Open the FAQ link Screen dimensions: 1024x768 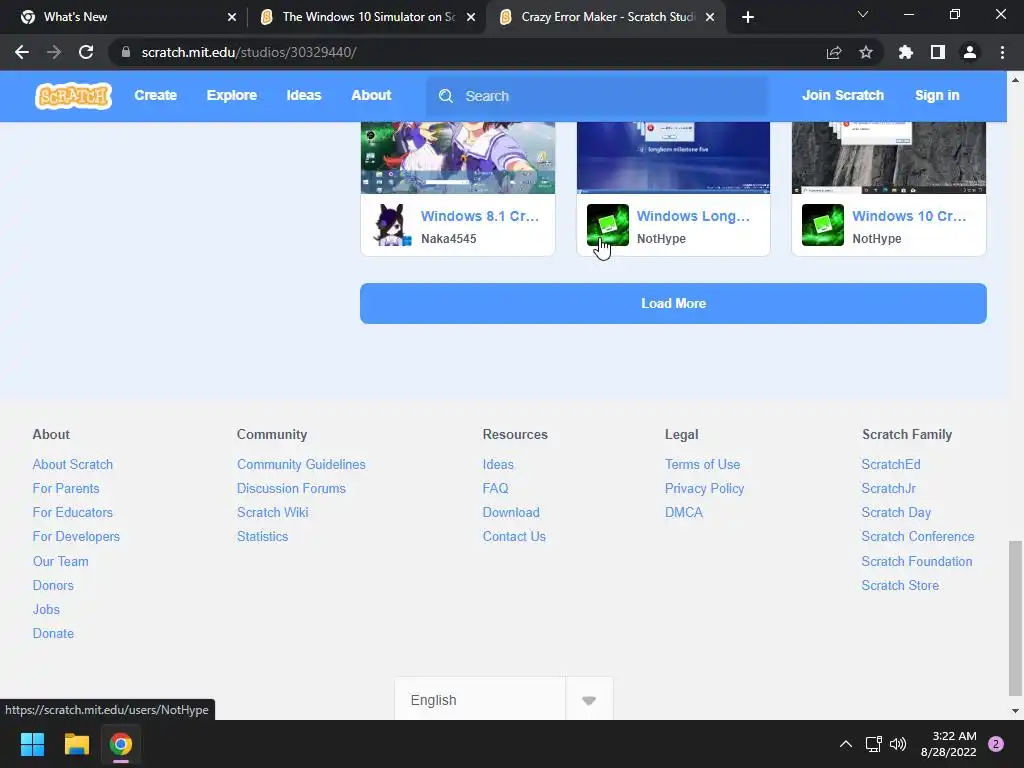[x=495, y=488]
